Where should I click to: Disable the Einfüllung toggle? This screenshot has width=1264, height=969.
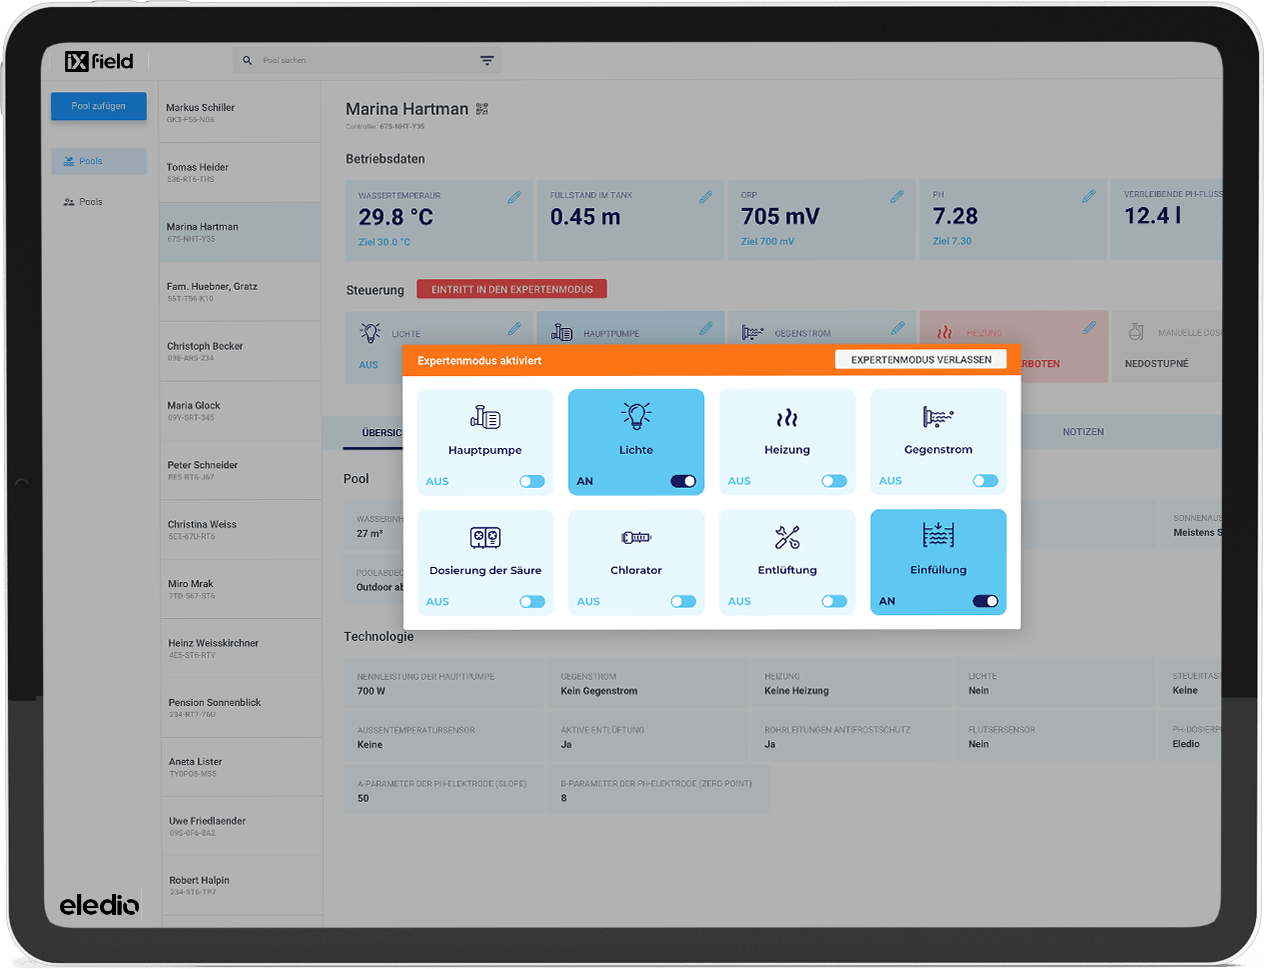985,601
